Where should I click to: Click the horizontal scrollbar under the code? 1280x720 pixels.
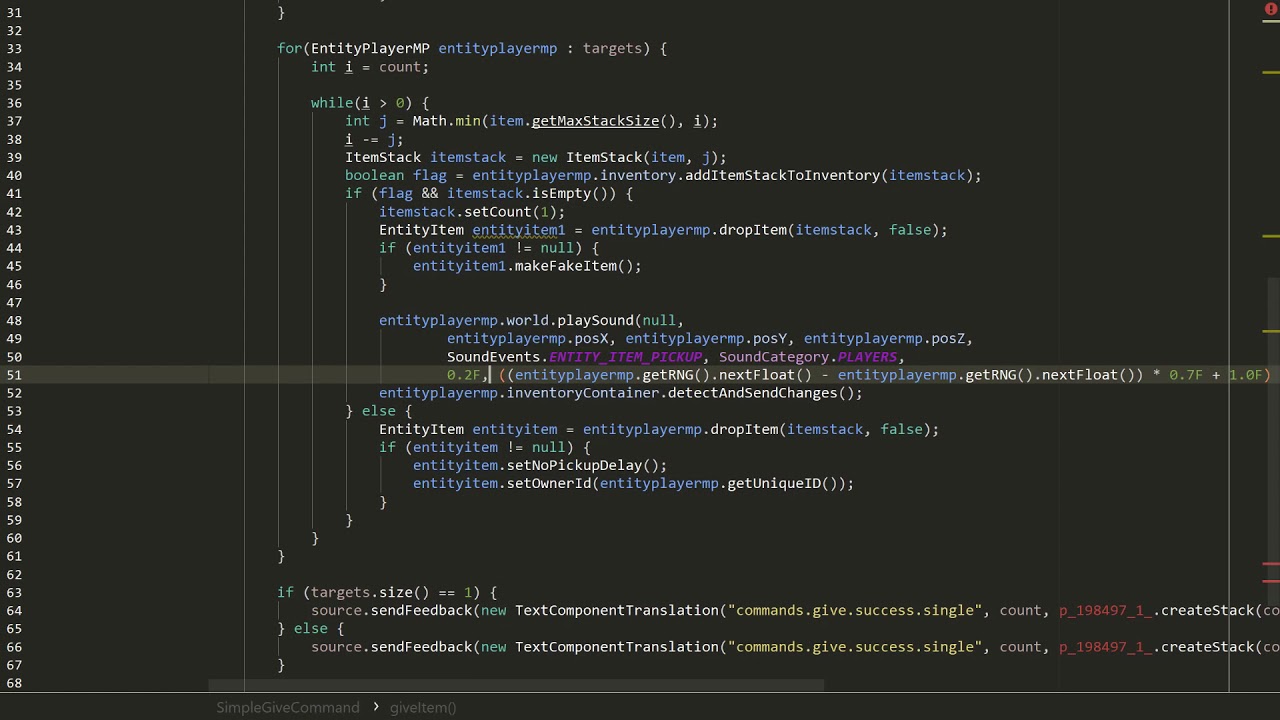click(x=516, y=685)
